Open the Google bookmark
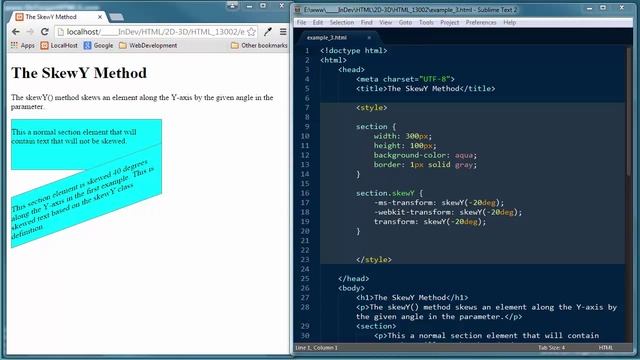 (x=98, y=45)
